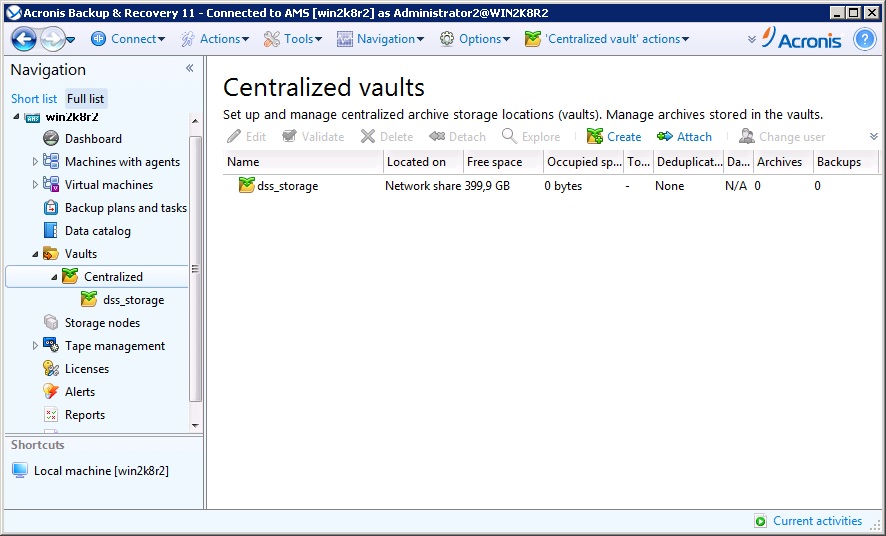This screenshot has width=886, height=536.
Task: Open the Tools menu
Action: click(293, 39)
